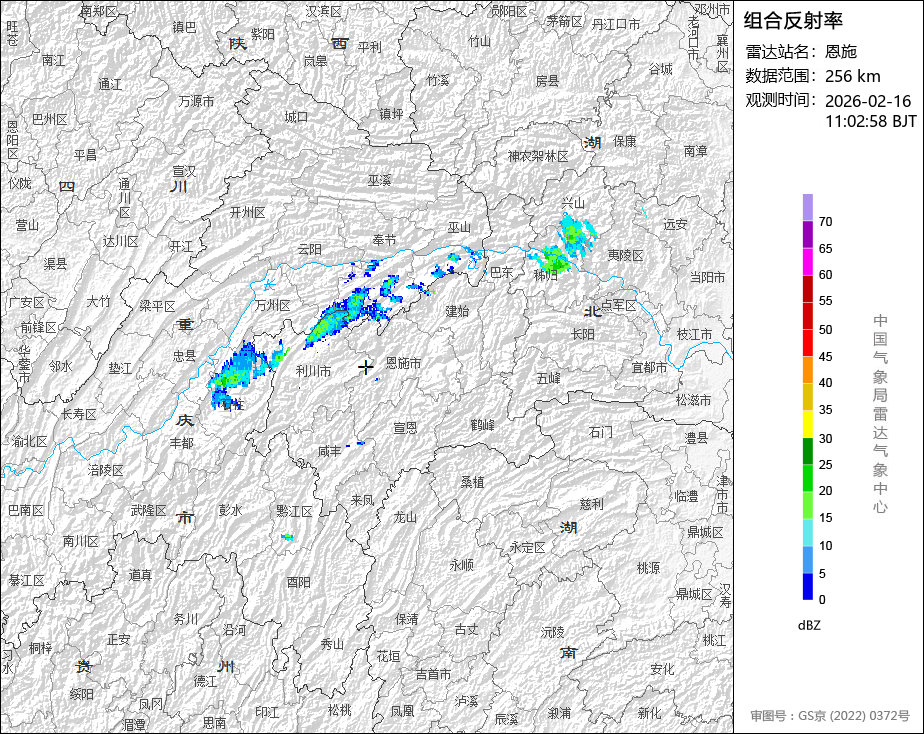Click the 奉节 map label

click(x=384, y=240)
